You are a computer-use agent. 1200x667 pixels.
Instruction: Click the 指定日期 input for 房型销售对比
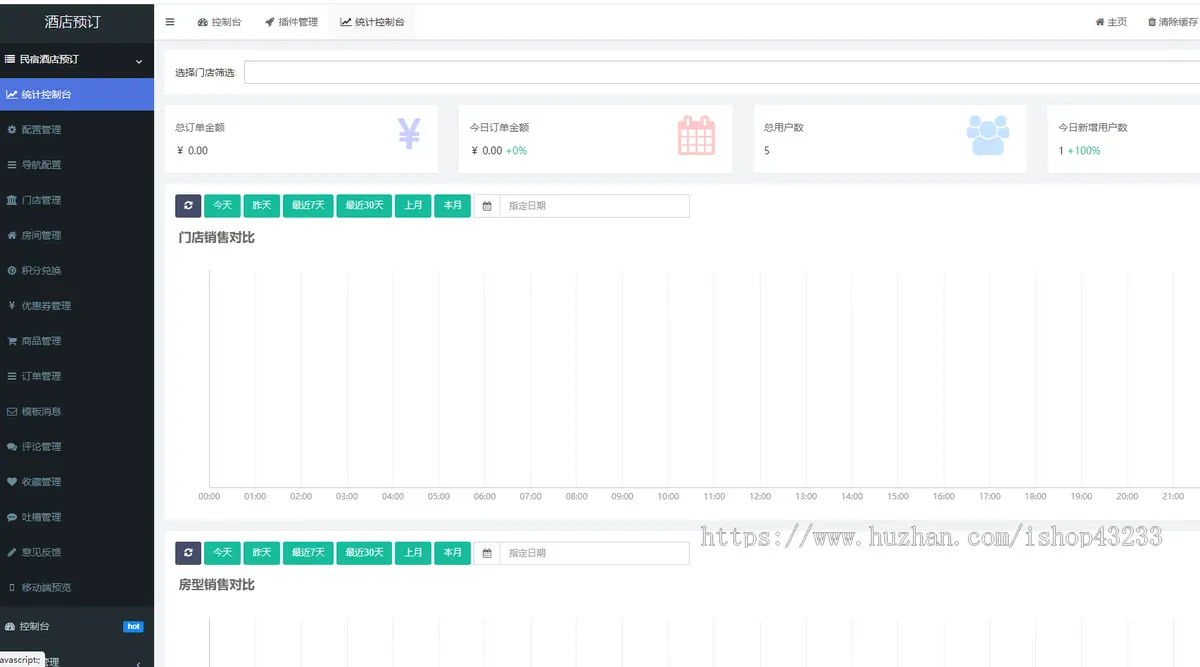pyautogui.click(x=594, y=553)
